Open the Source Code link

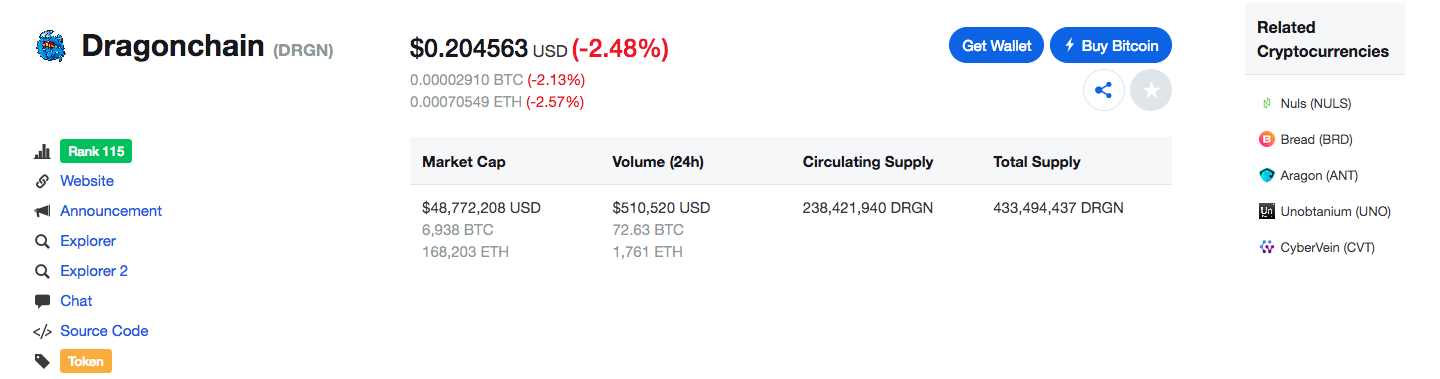[x=104, y=331]
